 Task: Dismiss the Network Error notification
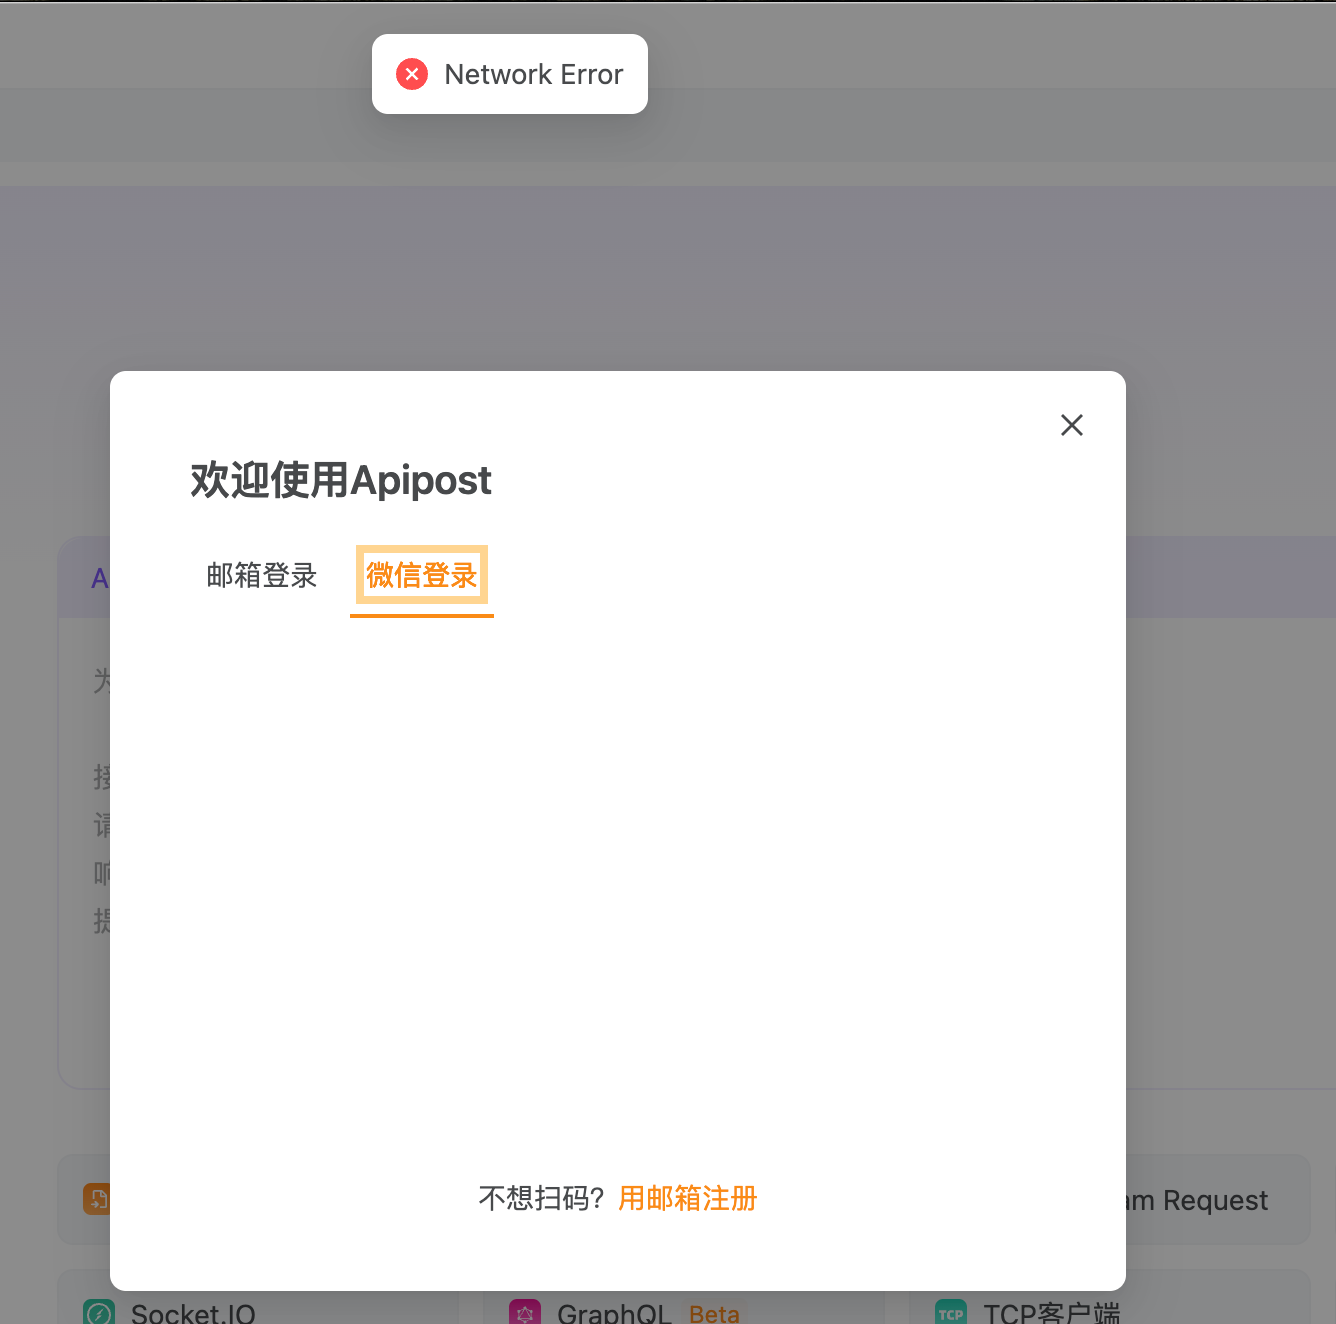tap(509, 73)
